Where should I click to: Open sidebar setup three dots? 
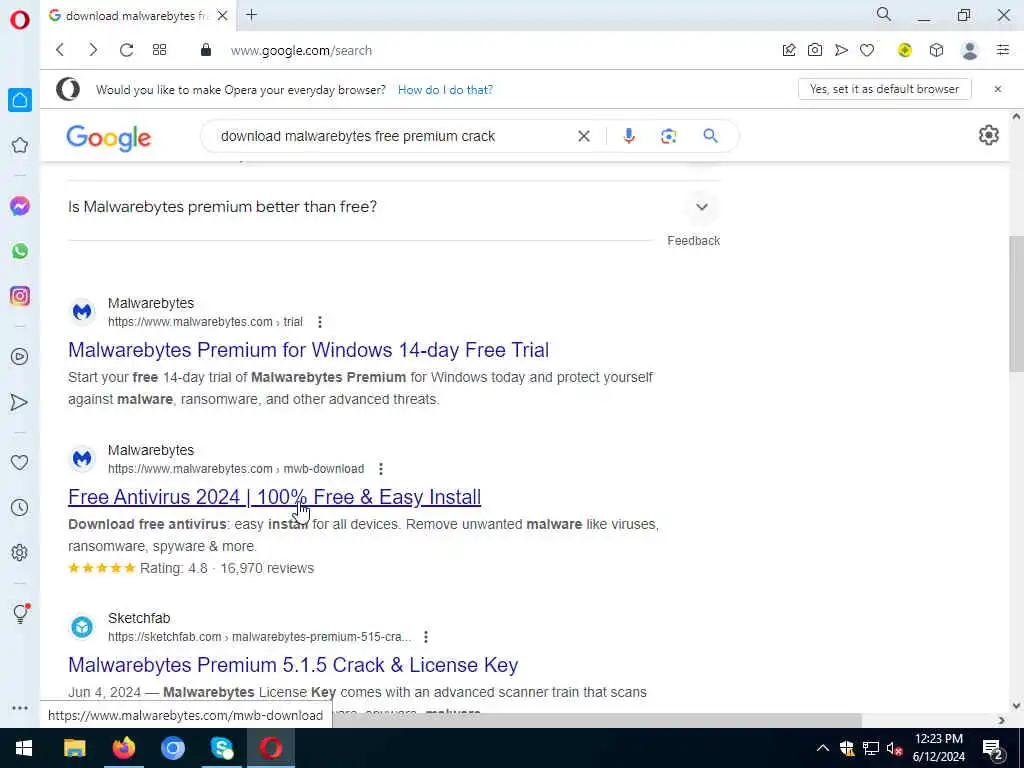(20, 708)
